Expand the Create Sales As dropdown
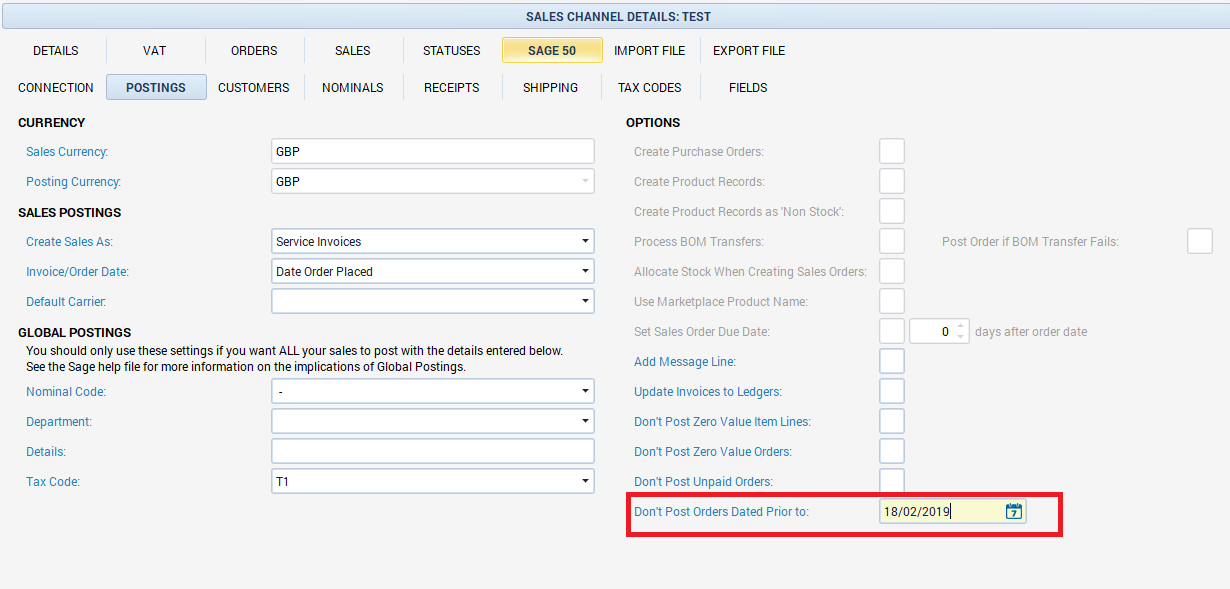This screenshot has height=589, width=1230. click(584, 242)
